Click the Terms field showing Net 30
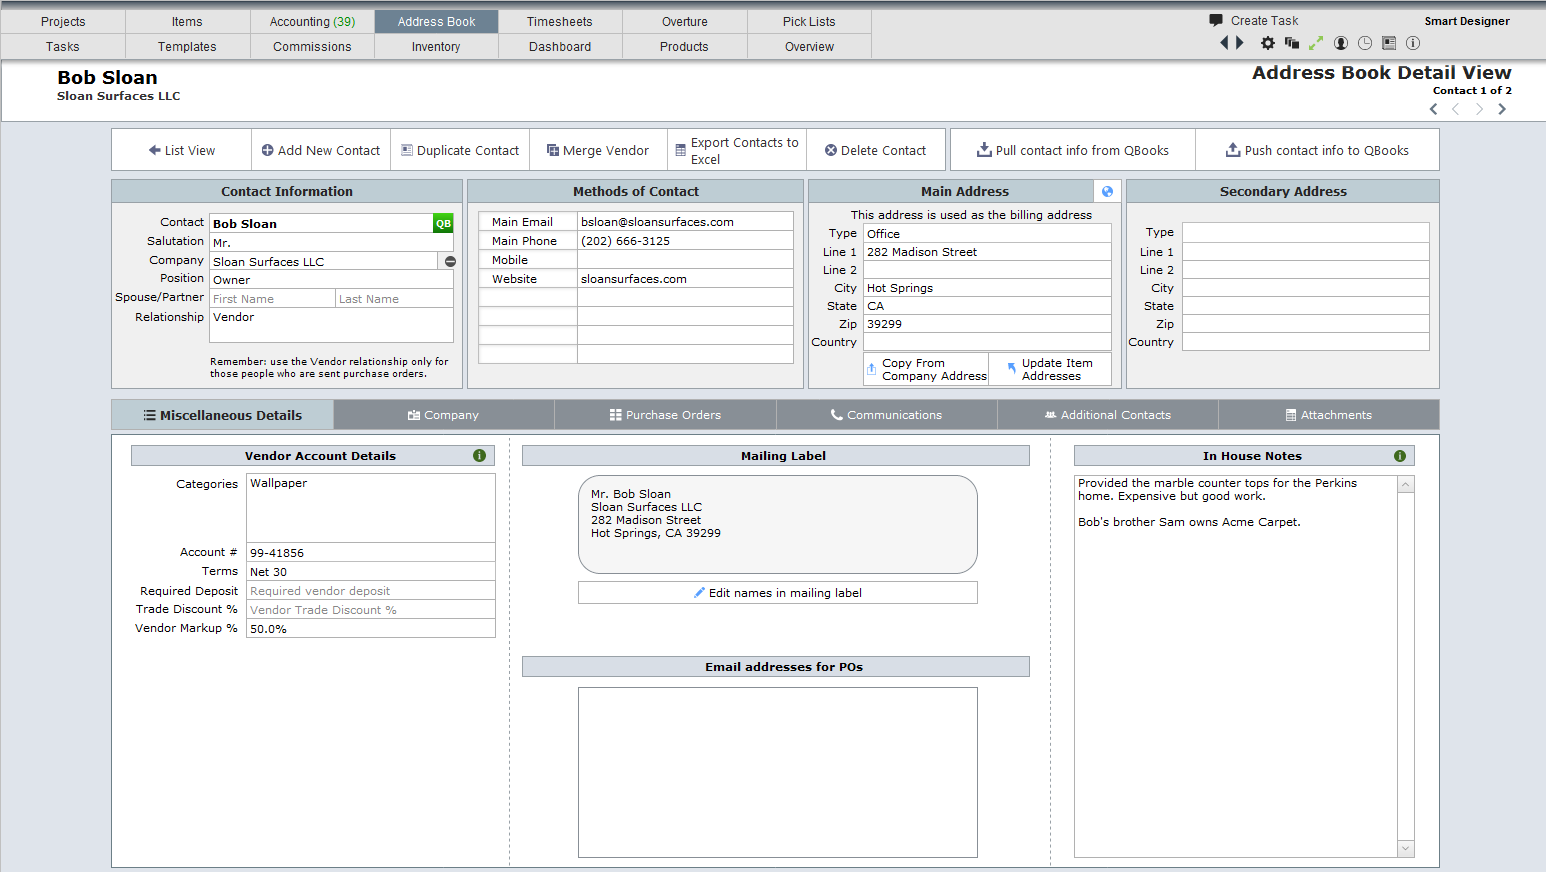 point(371,572)
